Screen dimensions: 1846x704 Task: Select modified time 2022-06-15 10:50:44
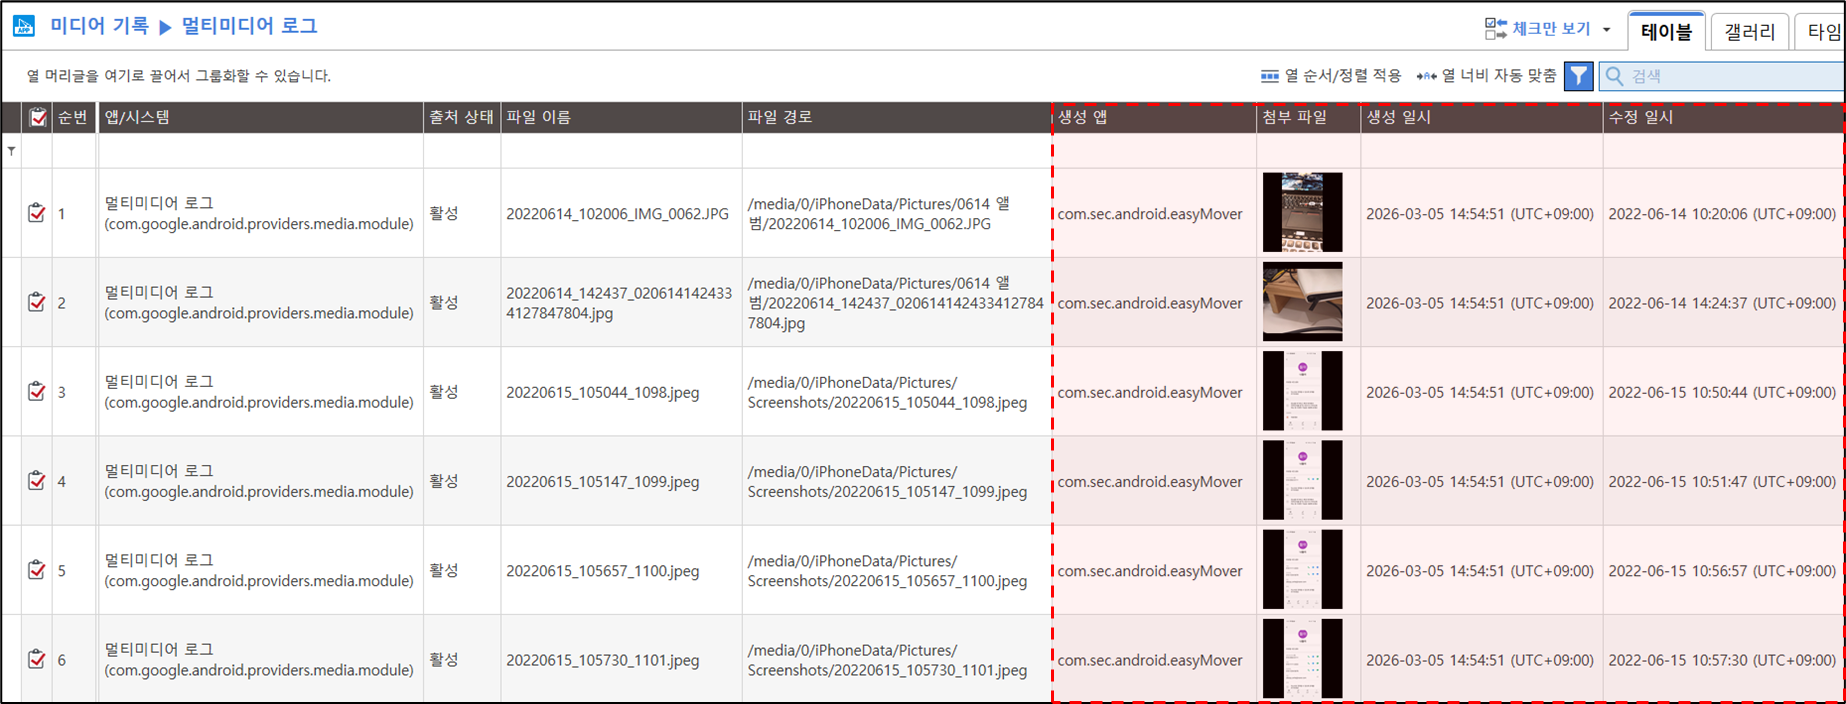(x=1722, y=392)
